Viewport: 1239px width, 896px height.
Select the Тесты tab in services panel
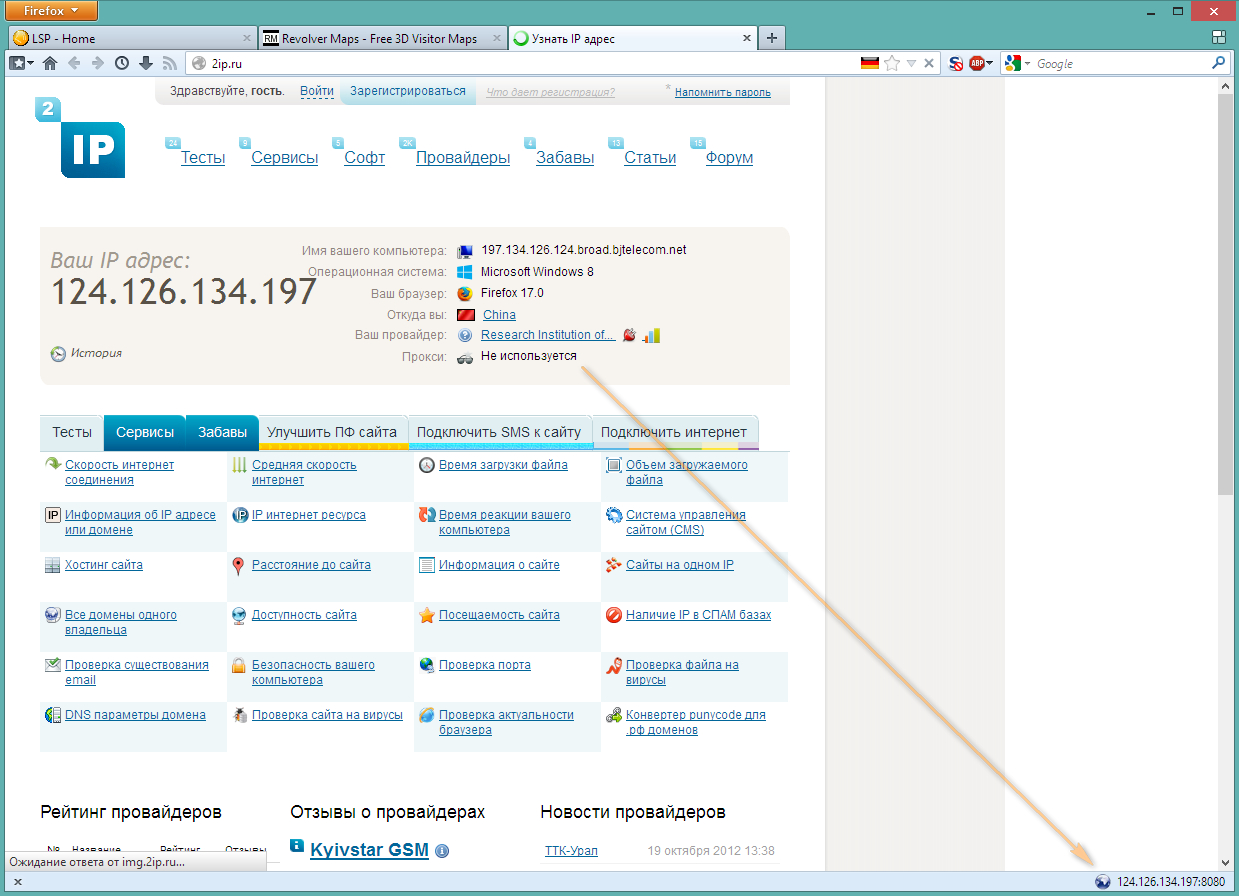point(72,432)
